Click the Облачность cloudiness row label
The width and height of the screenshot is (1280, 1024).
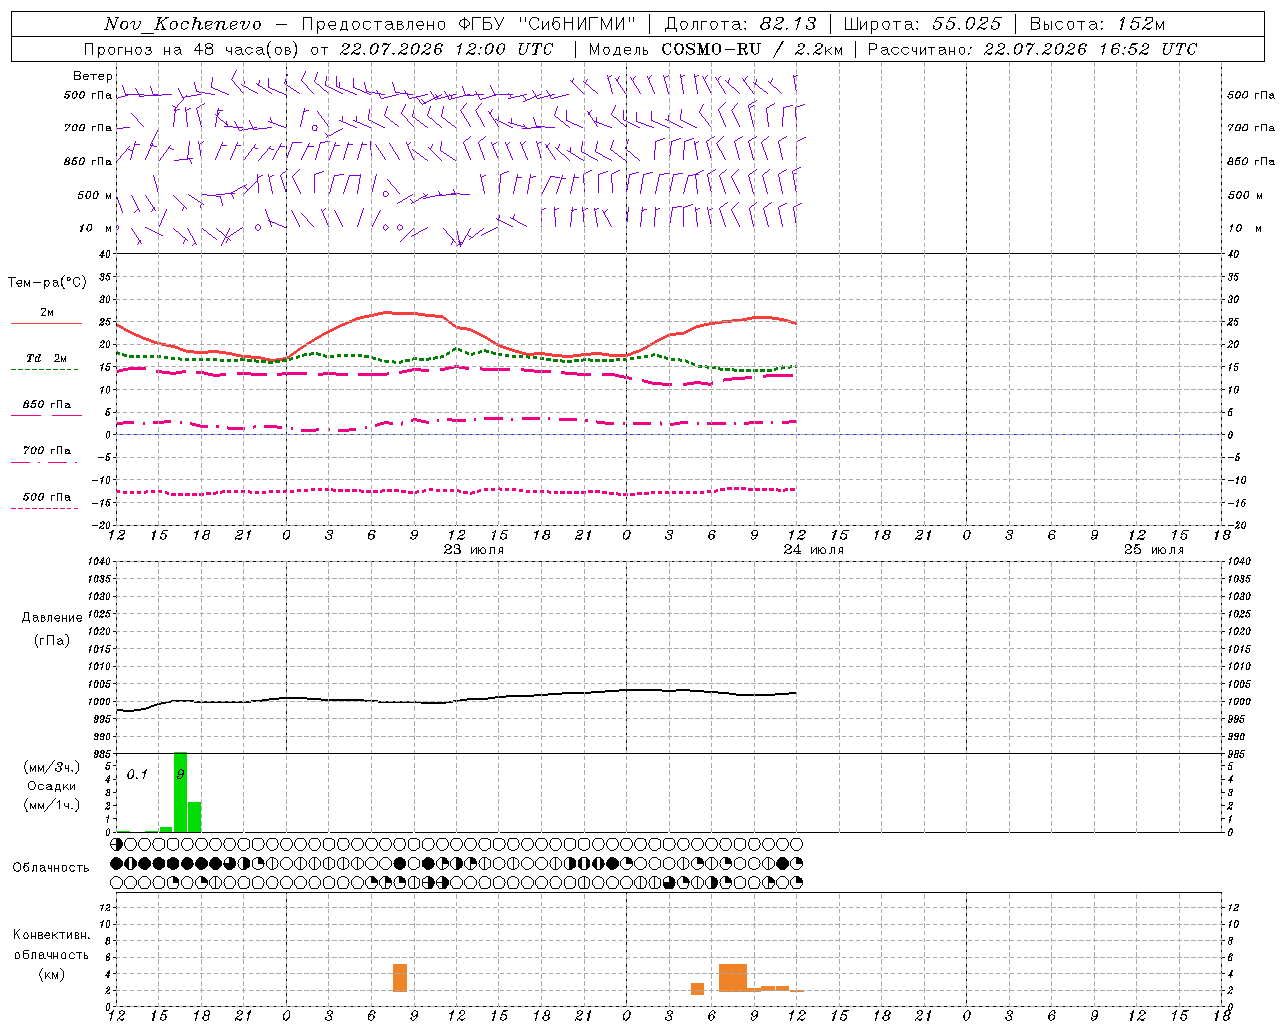pyautogui.click(x=51, y=867)
